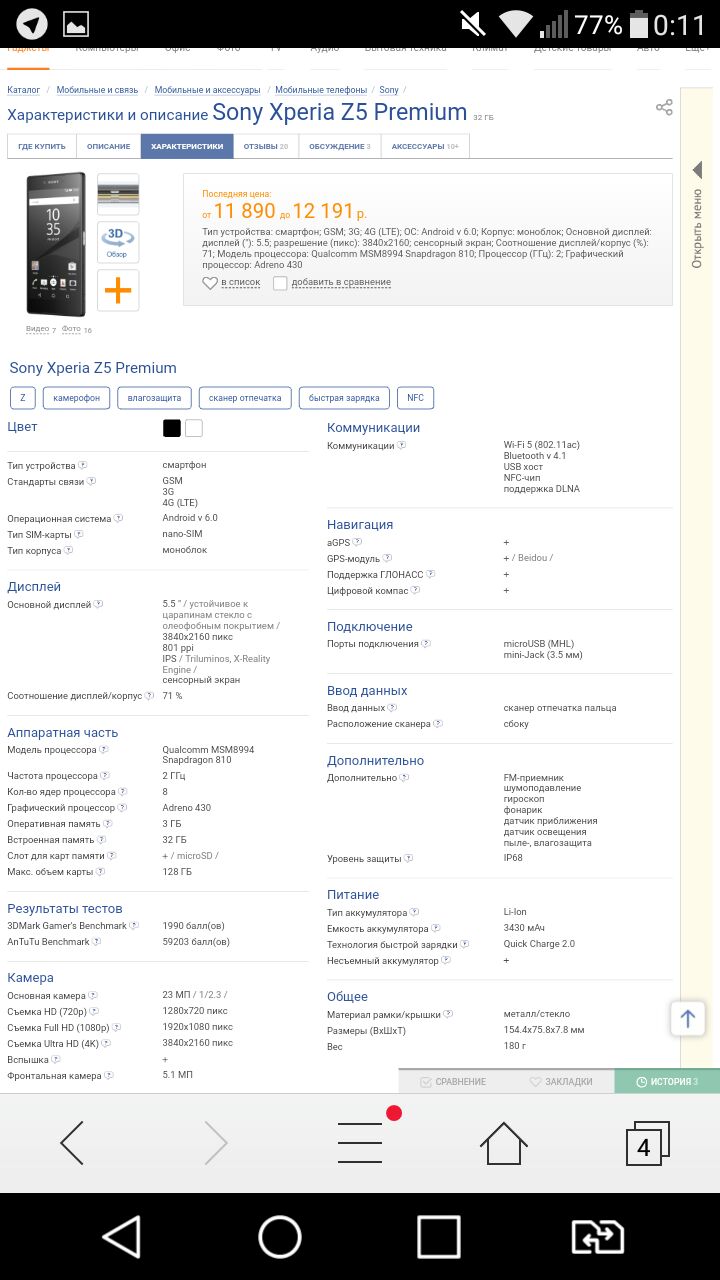Click help icon next to 'Модель процессора'
The image size is (720, 1280).
[104, 749]
